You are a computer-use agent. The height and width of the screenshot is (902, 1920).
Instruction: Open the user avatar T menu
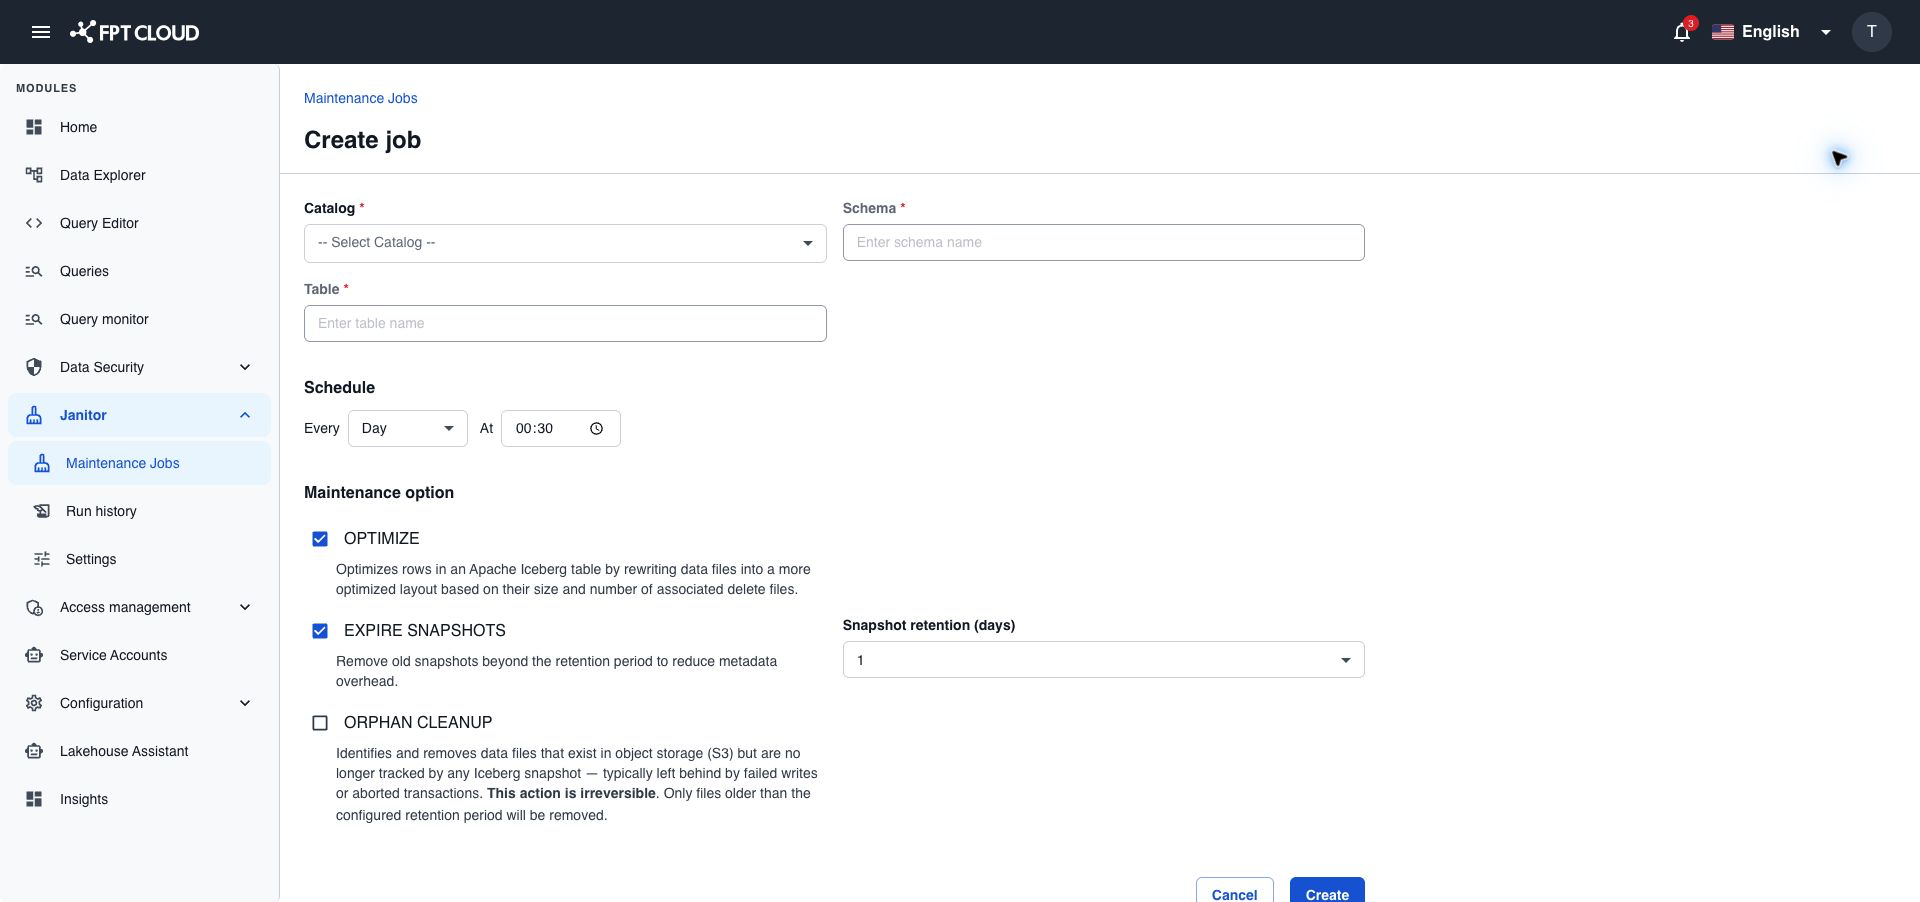coord(1871,32)
